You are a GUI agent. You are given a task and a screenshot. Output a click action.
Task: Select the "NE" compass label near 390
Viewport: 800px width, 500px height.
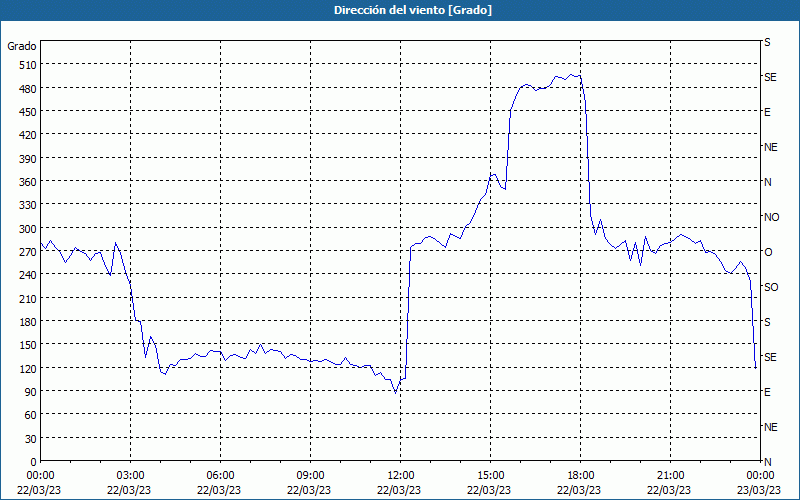point(770,147)
